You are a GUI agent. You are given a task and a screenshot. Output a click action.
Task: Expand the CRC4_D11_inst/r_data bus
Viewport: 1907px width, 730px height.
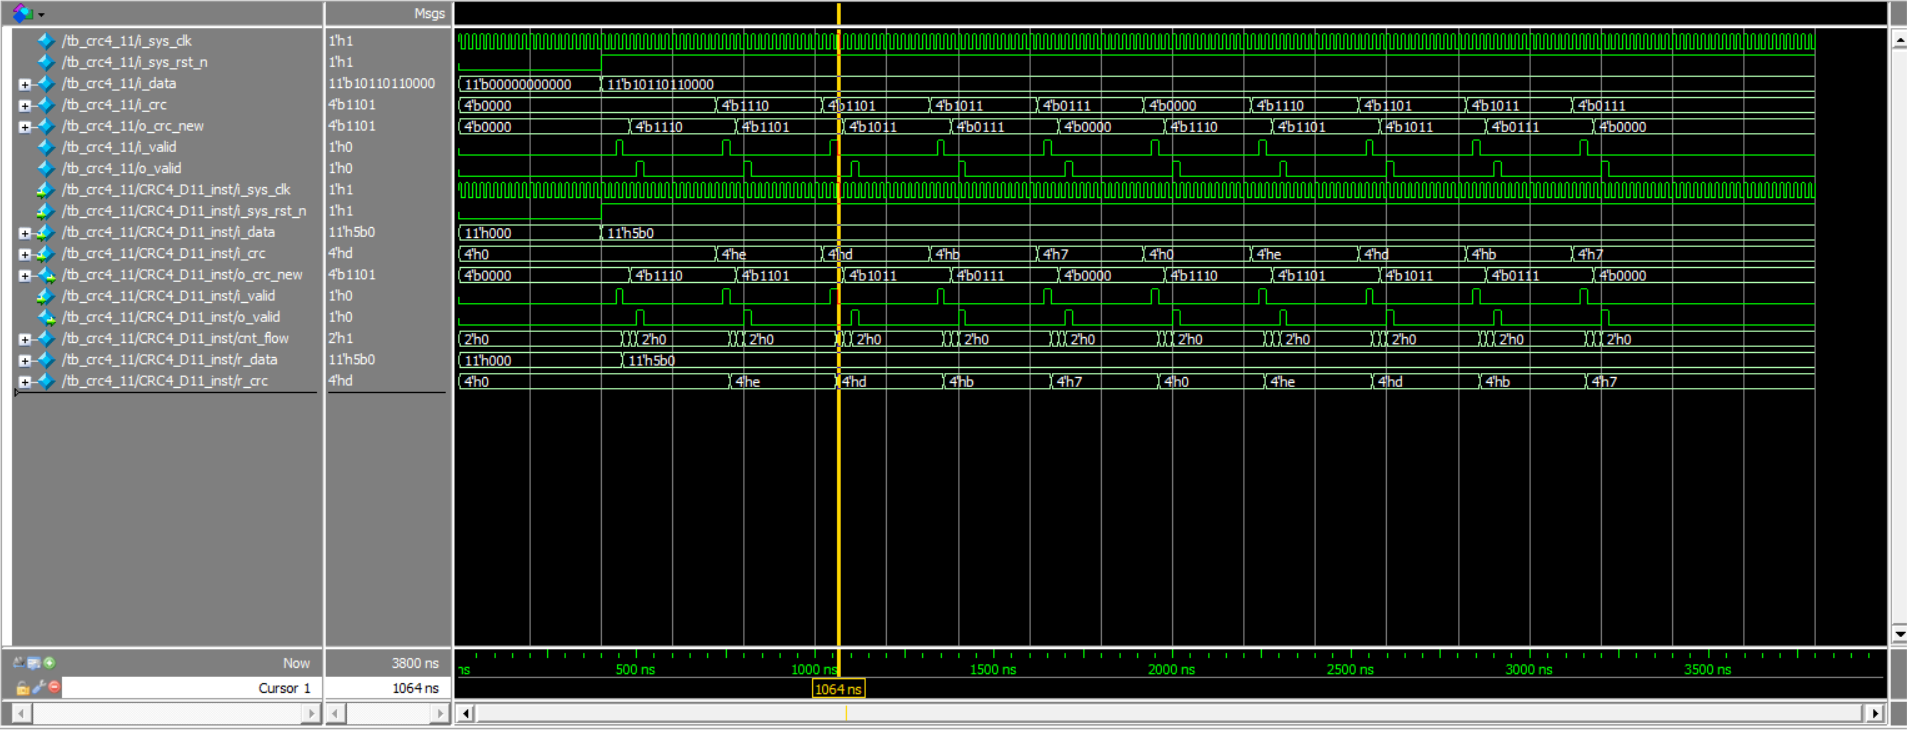point(24,360)
